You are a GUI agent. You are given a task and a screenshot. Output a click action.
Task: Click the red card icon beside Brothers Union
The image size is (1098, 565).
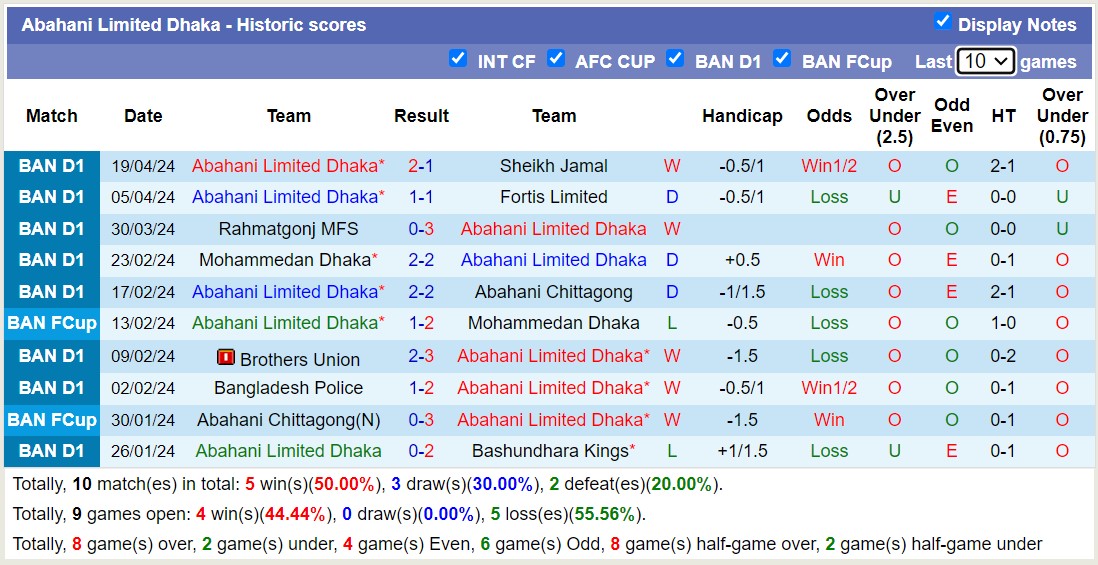point(226,357)
